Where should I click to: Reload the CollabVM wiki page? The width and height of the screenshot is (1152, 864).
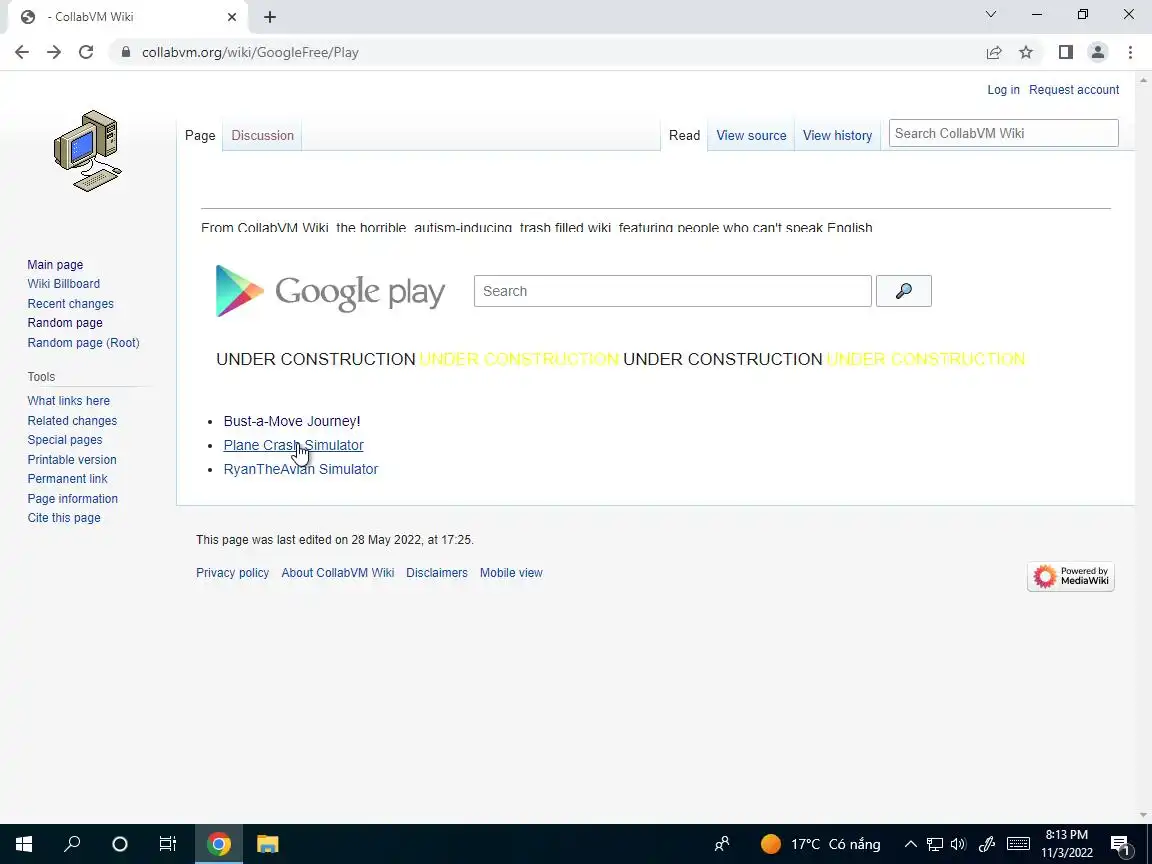coord(86,52)
